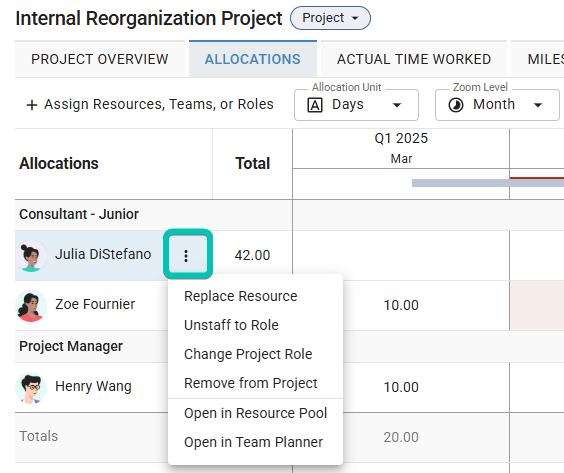The height and width of the screenshot is (473, 564).
Task: Choose Replace Resource from the menu
Action: tap(255, 296)
